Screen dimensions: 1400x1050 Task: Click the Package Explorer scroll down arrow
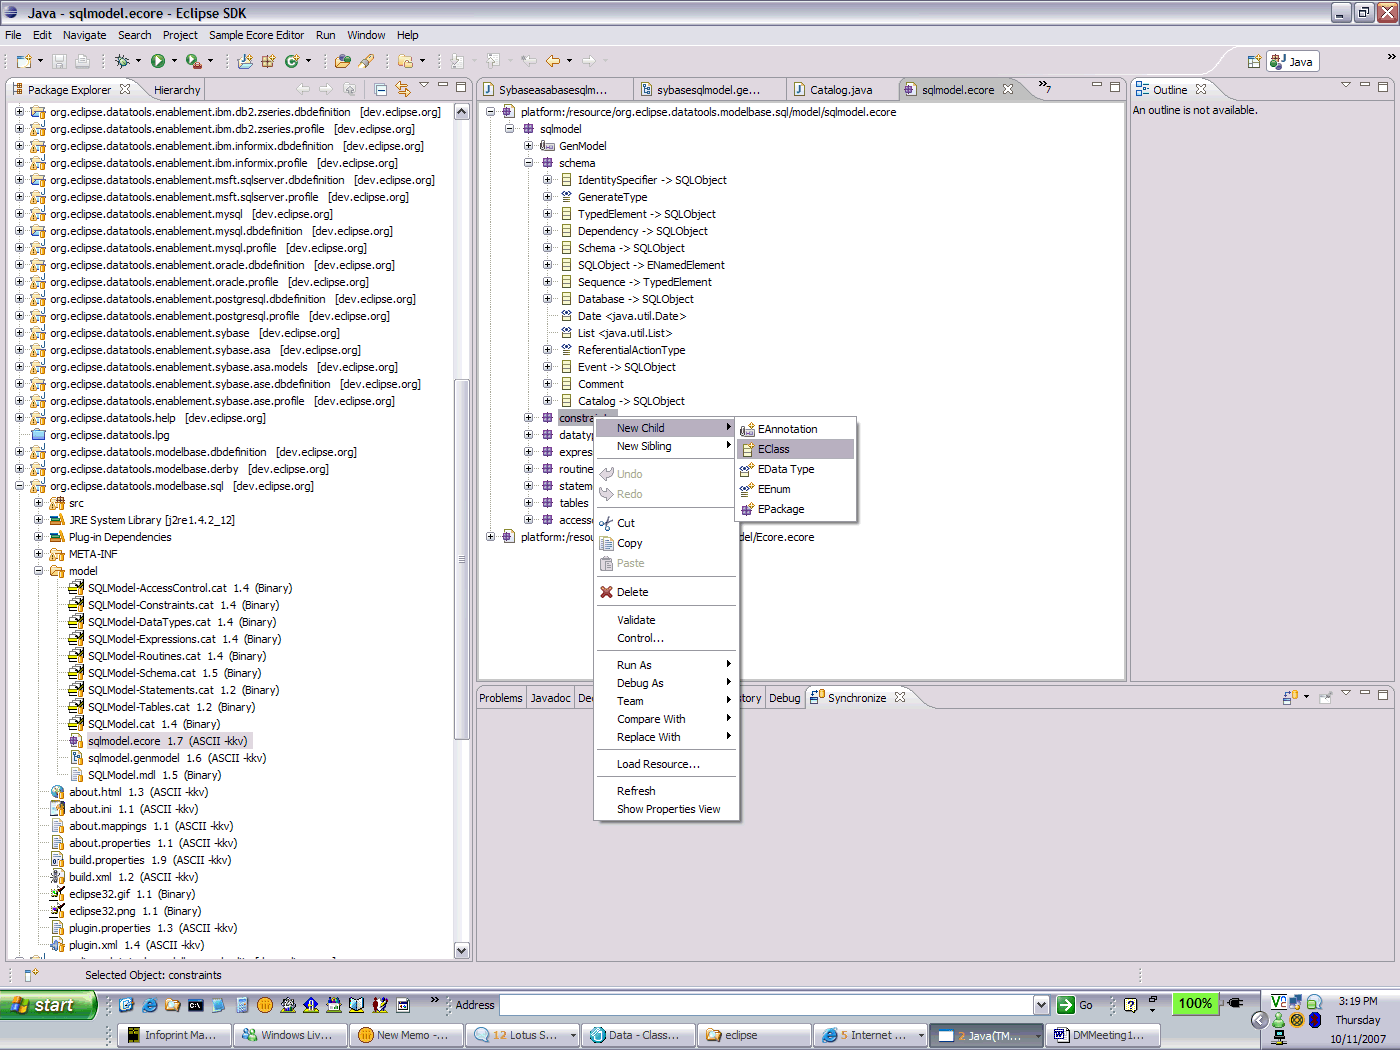coord(461,950)
